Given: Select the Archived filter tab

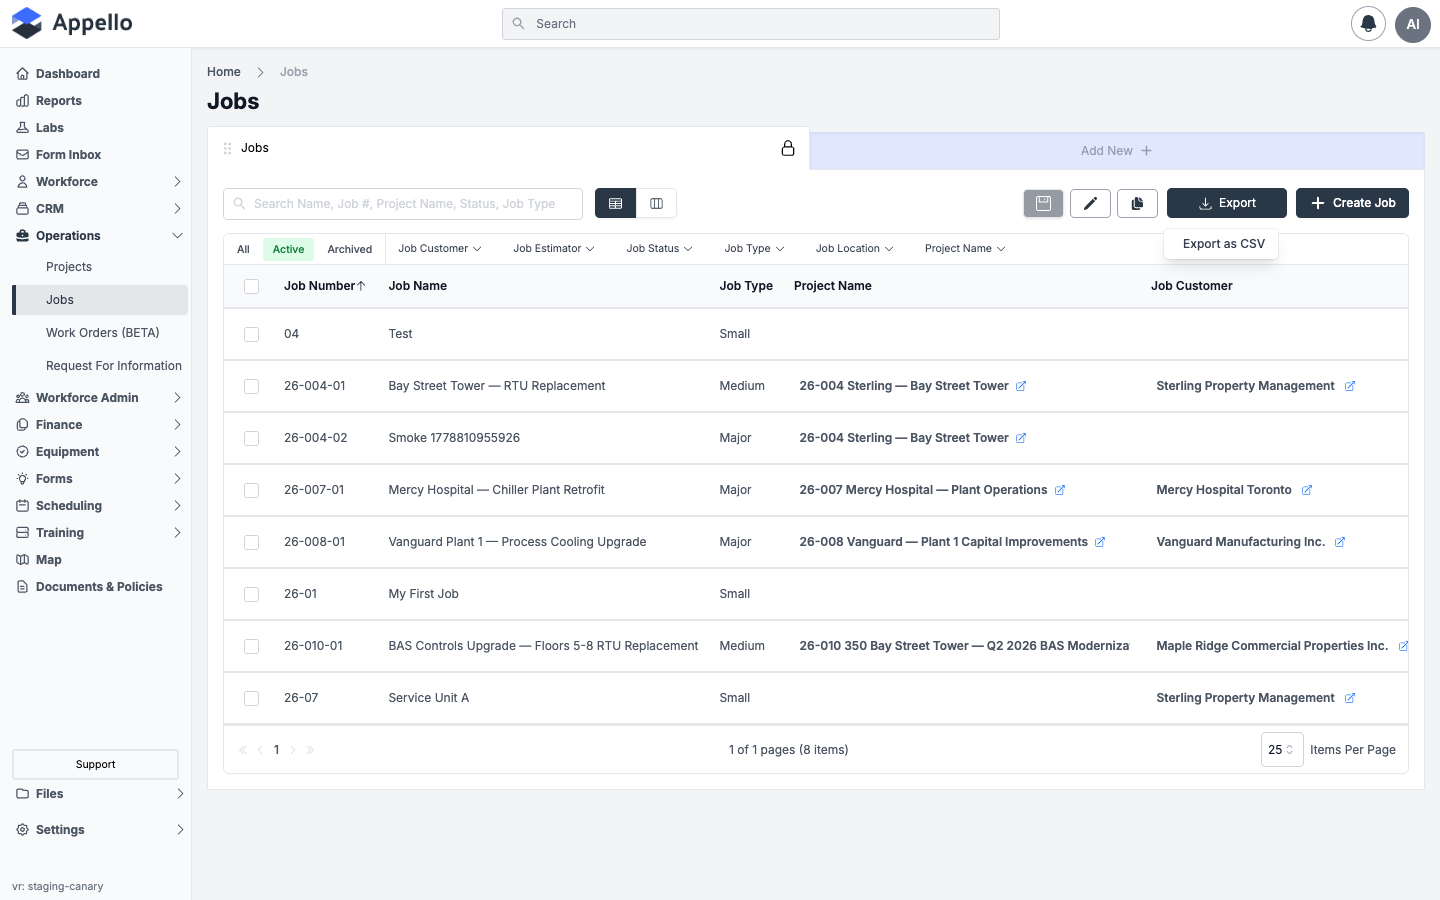Looking at the screenshot, I should pos(350,249).
